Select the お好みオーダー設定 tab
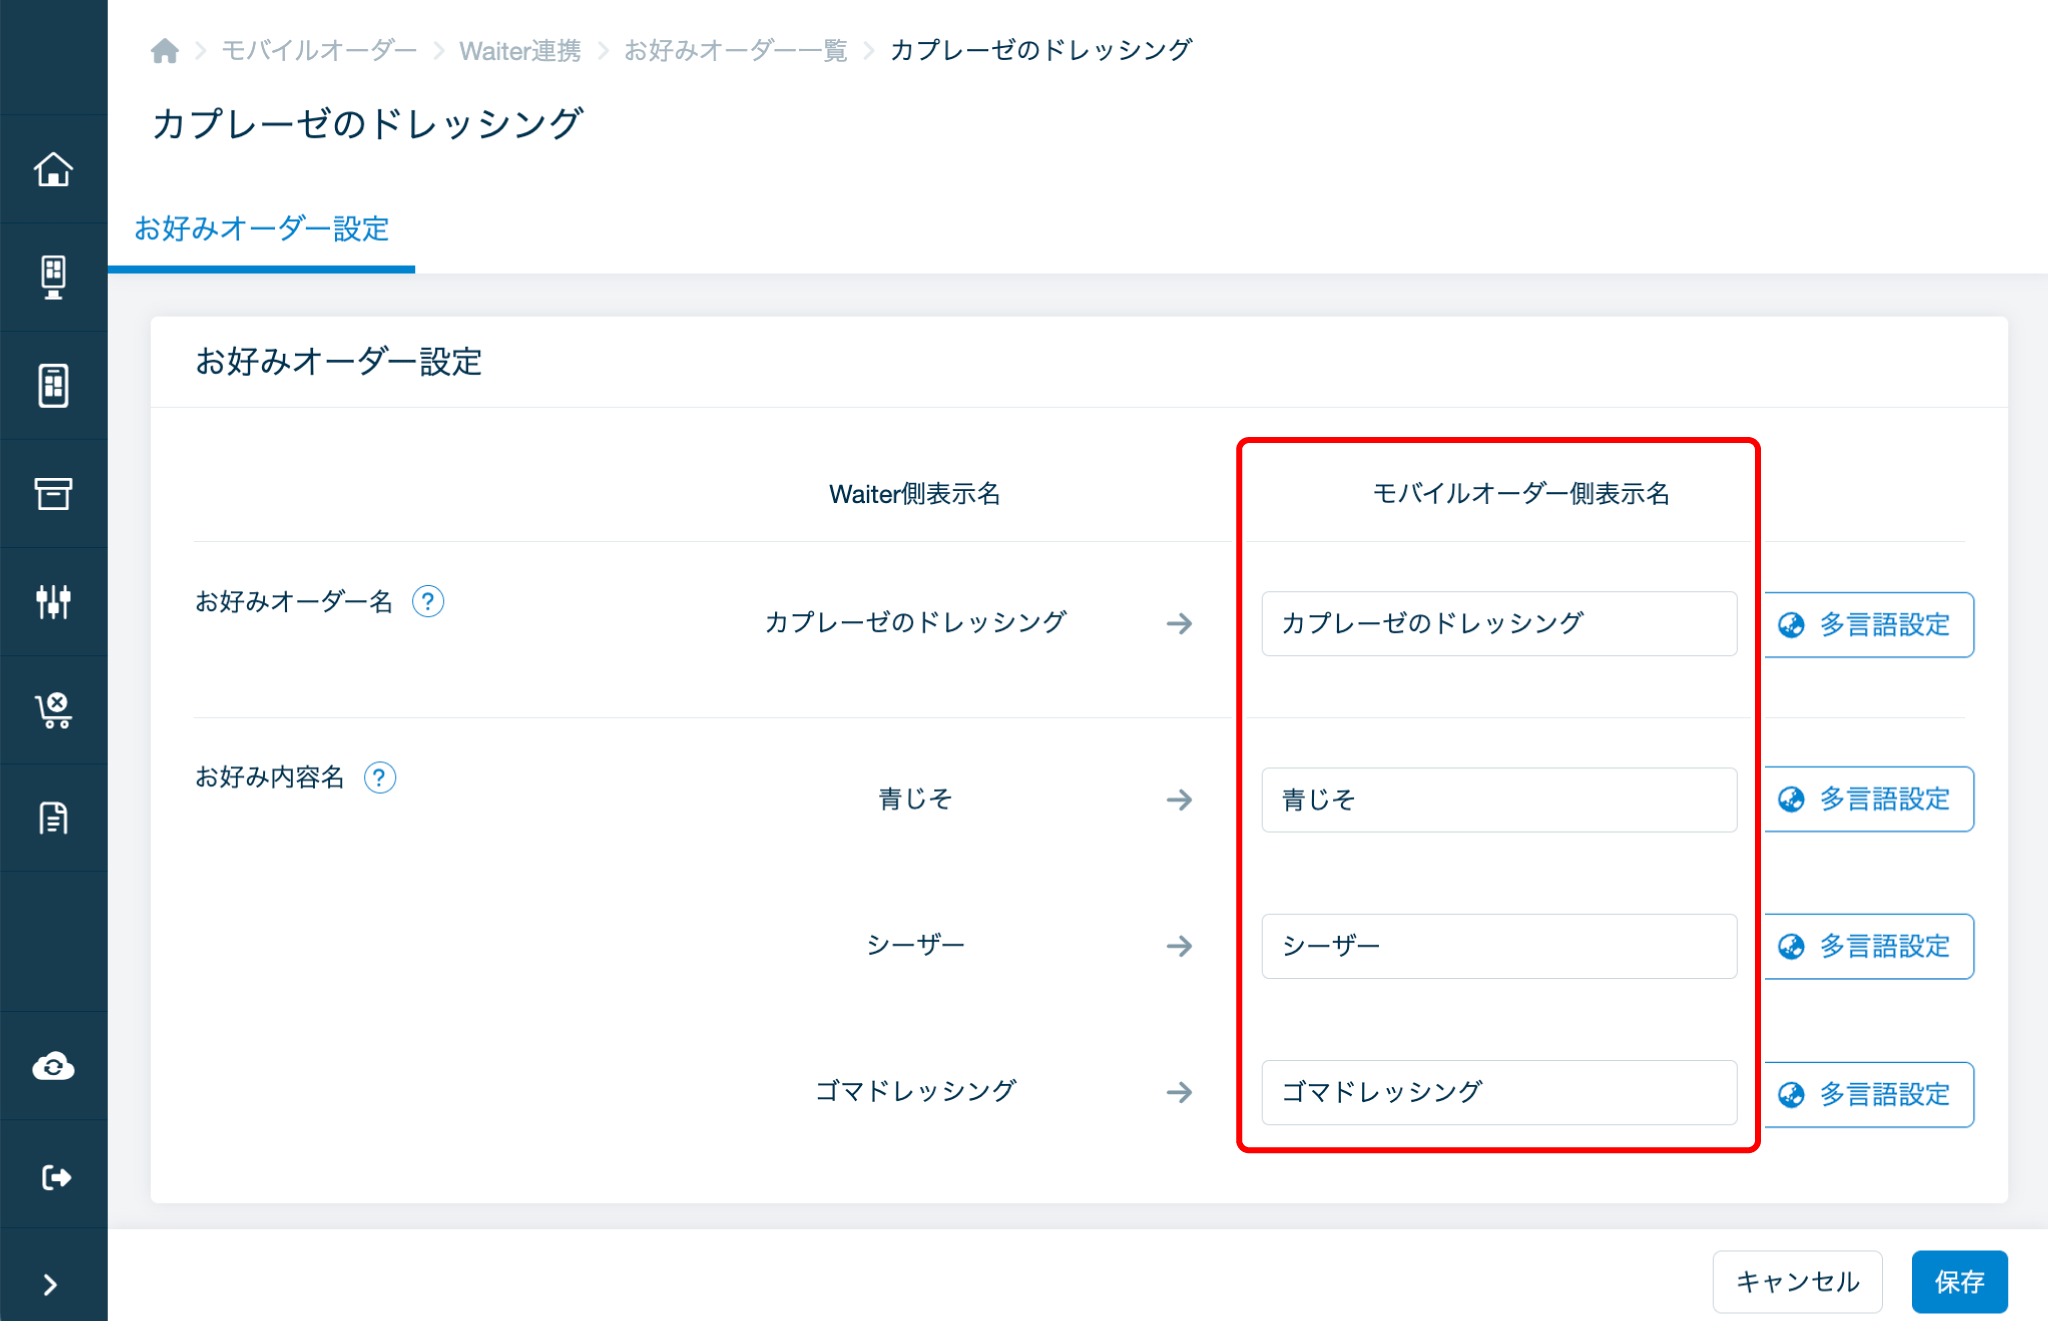The width and height of the screenshot is (2048, 1321). 261,229
